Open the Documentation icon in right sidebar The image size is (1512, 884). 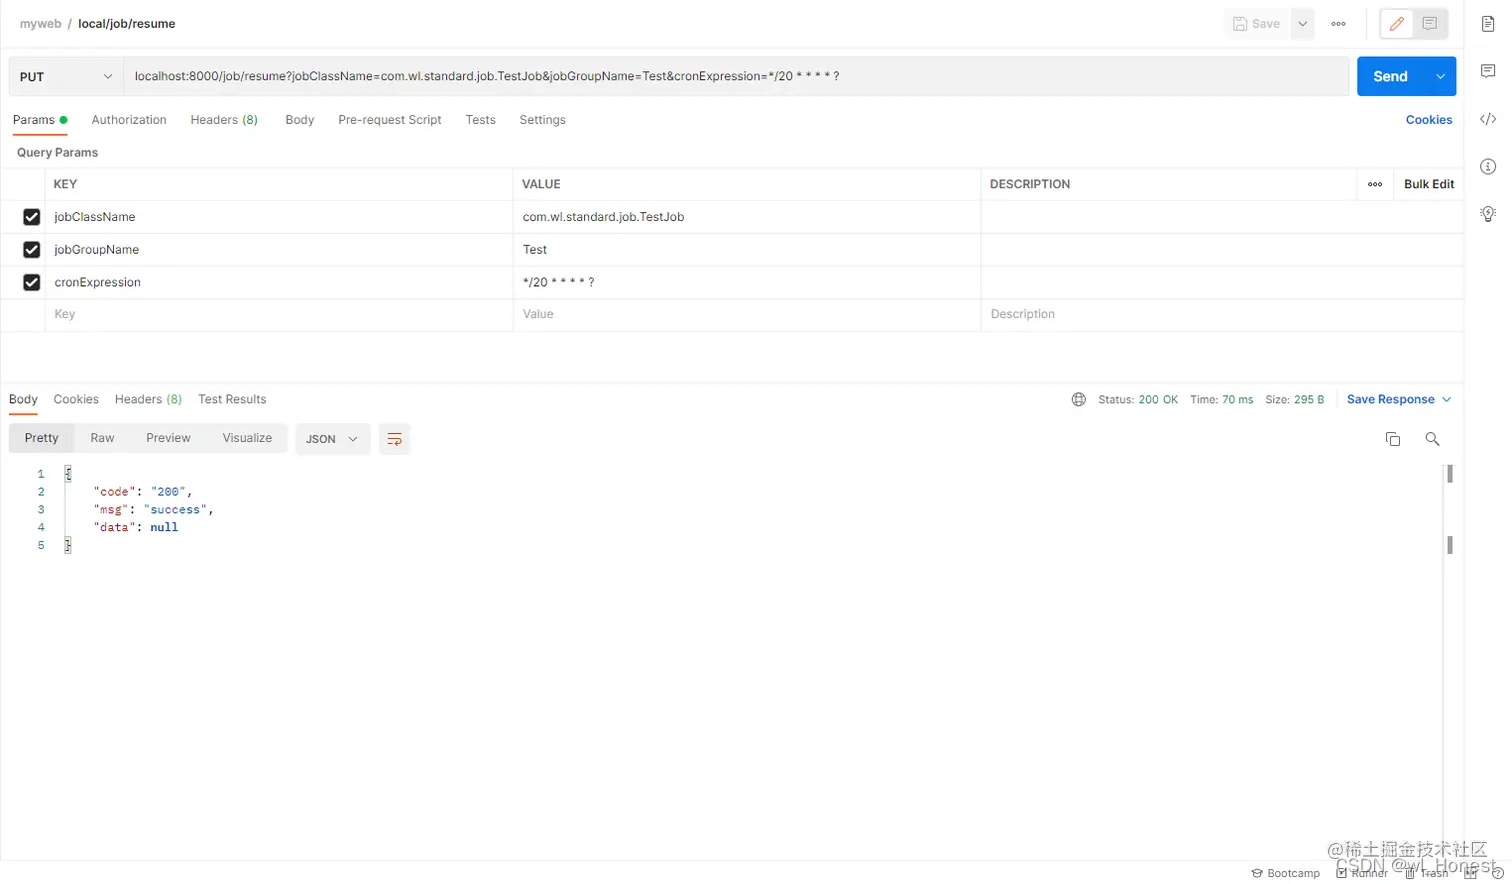[1488, 24]
